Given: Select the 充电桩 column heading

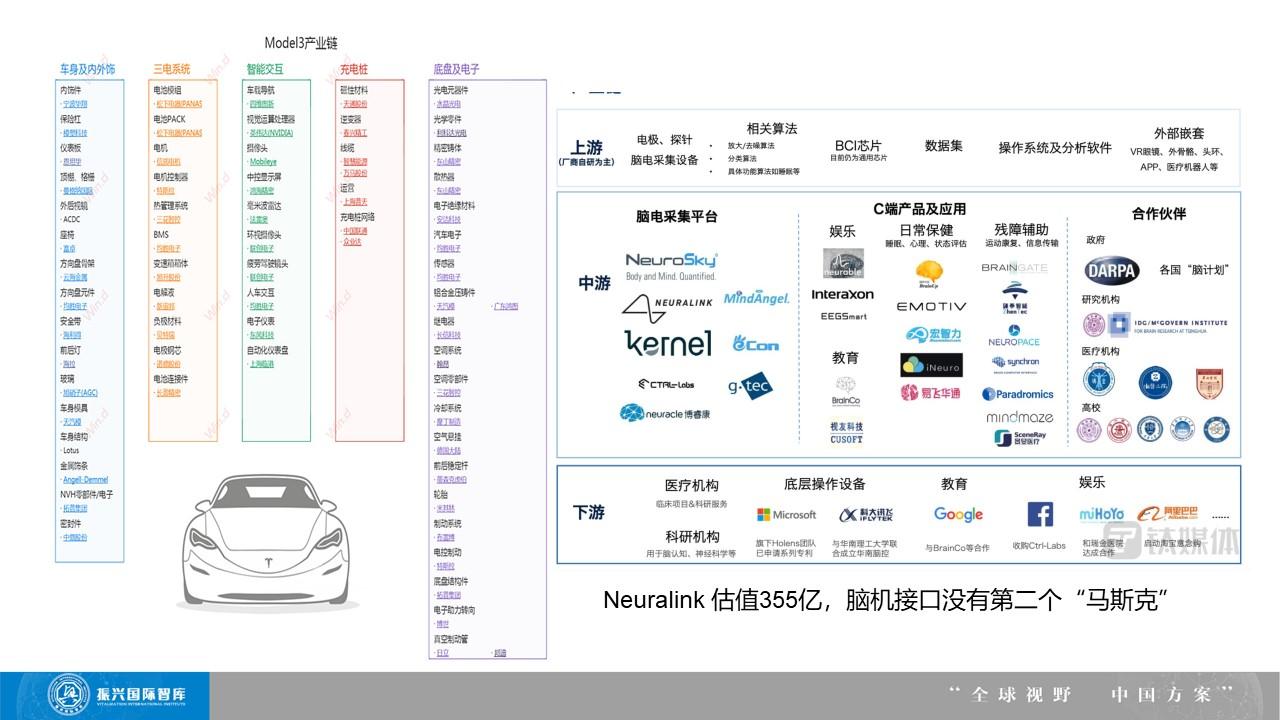Looking at the screenshot, I should click(354, 69).
